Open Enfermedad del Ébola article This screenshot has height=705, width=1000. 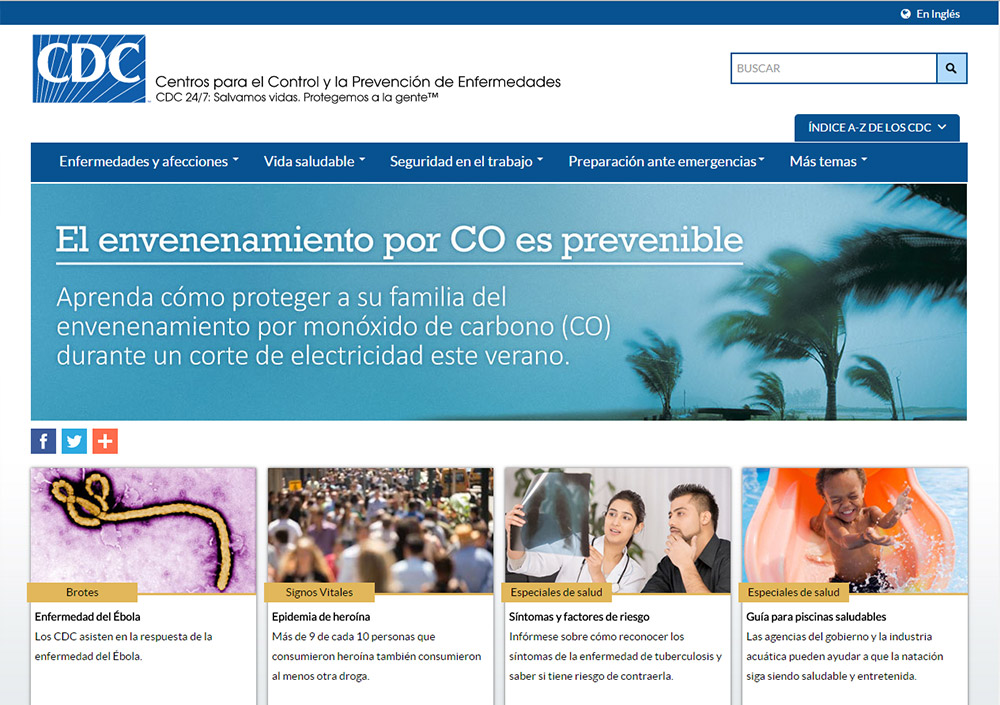click(87, 617)
